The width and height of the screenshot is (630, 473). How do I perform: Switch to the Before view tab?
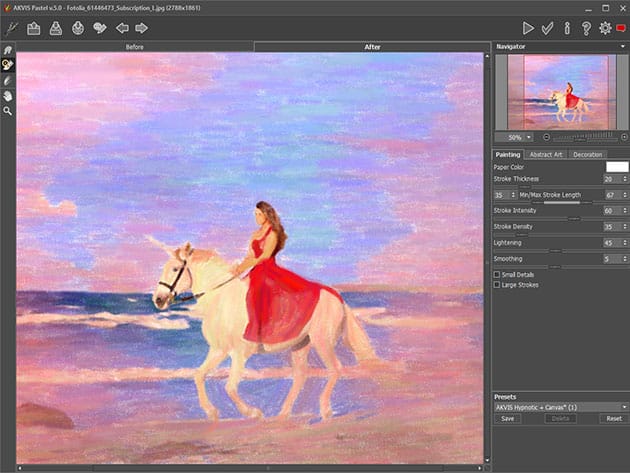point(136,47)
